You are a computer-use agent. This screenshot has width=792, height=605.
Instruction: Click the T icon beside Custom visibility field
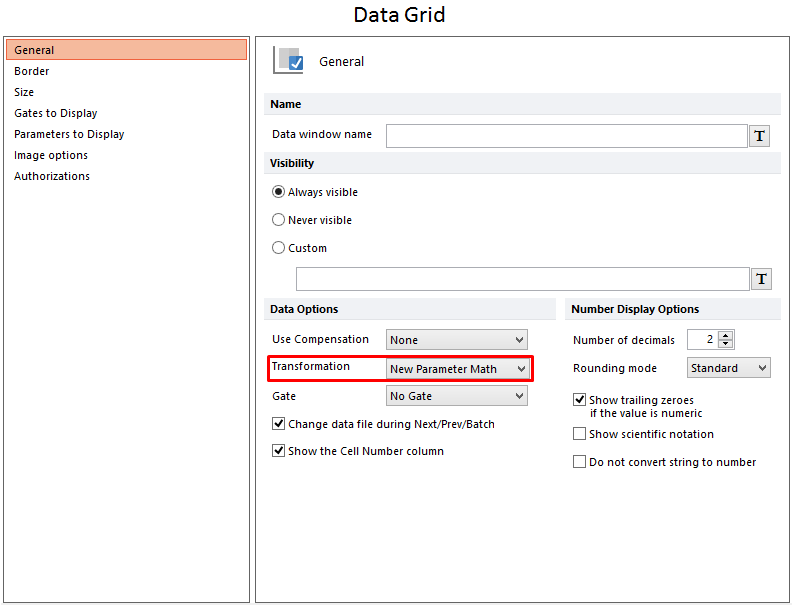(x=760, y=279)
